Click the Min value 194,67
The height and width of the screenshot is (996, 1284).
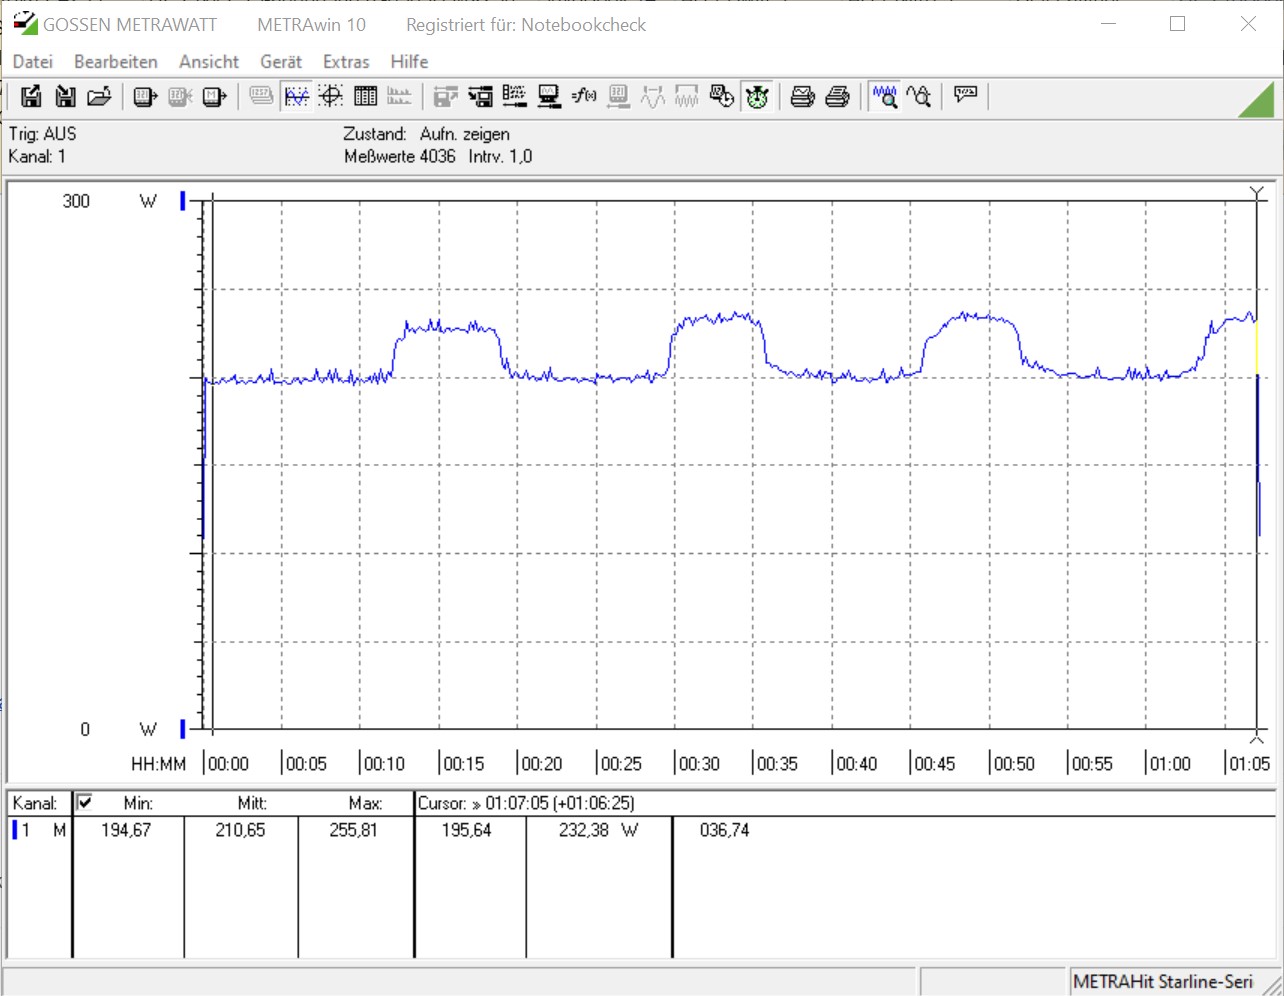pyautogui.click(x=126, y=830)
